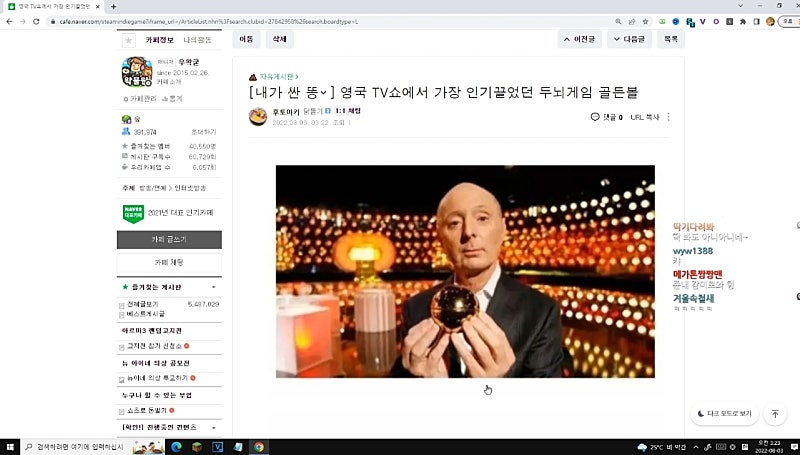Expand the 진행중인 컨텐츠 section arrow
This screenshot has height=455, width=800.
point(213,427)
